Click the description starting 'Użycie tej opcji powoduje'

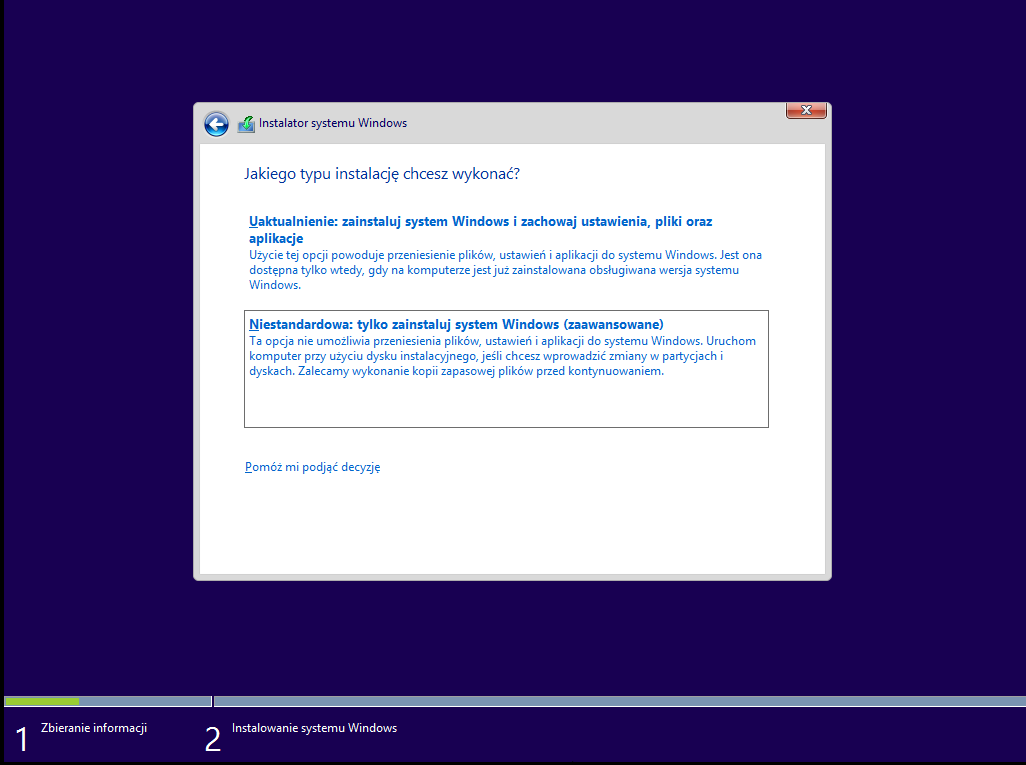tap(505, 270)
